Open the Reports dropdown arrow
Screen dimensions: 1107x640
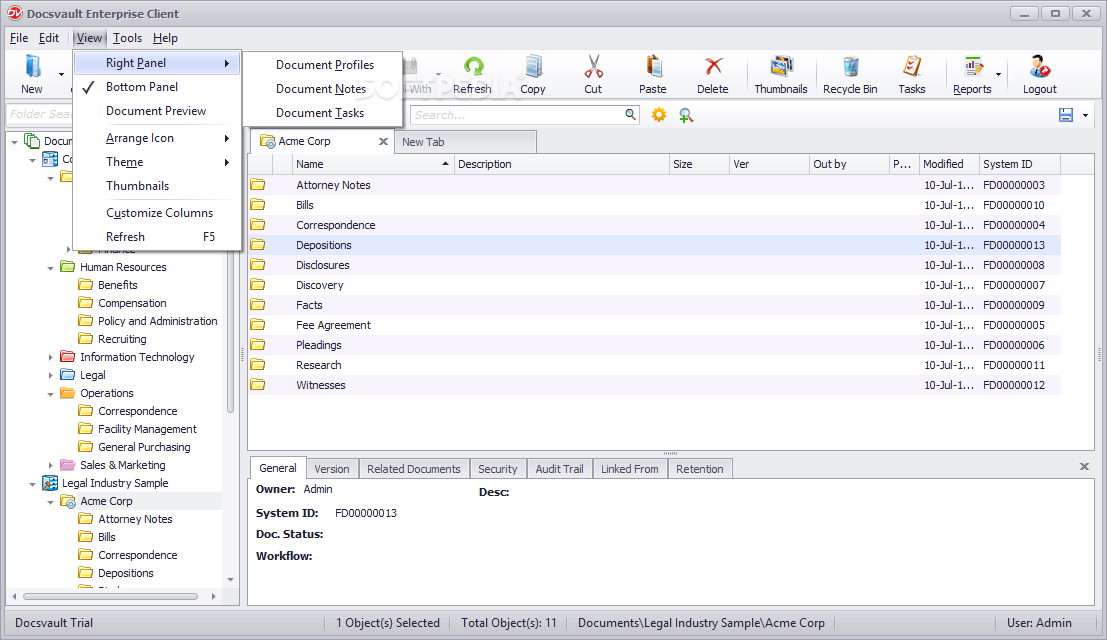pyautogui.click(x=998, y=74)
